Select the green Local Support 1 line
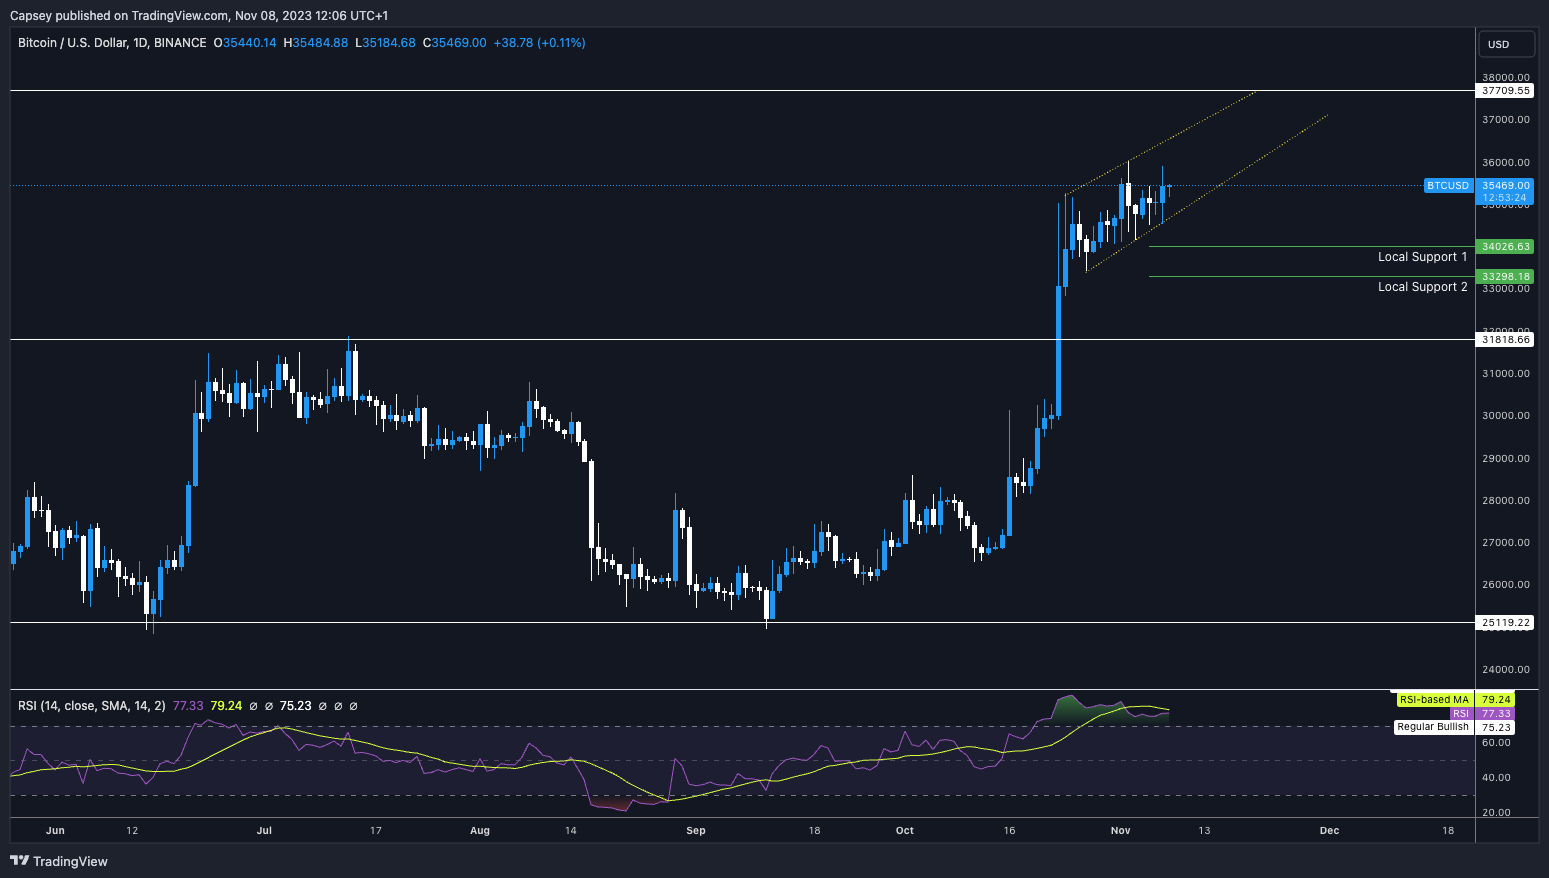The width and height of the screenshot is (1549, 878). [1311, 246]
